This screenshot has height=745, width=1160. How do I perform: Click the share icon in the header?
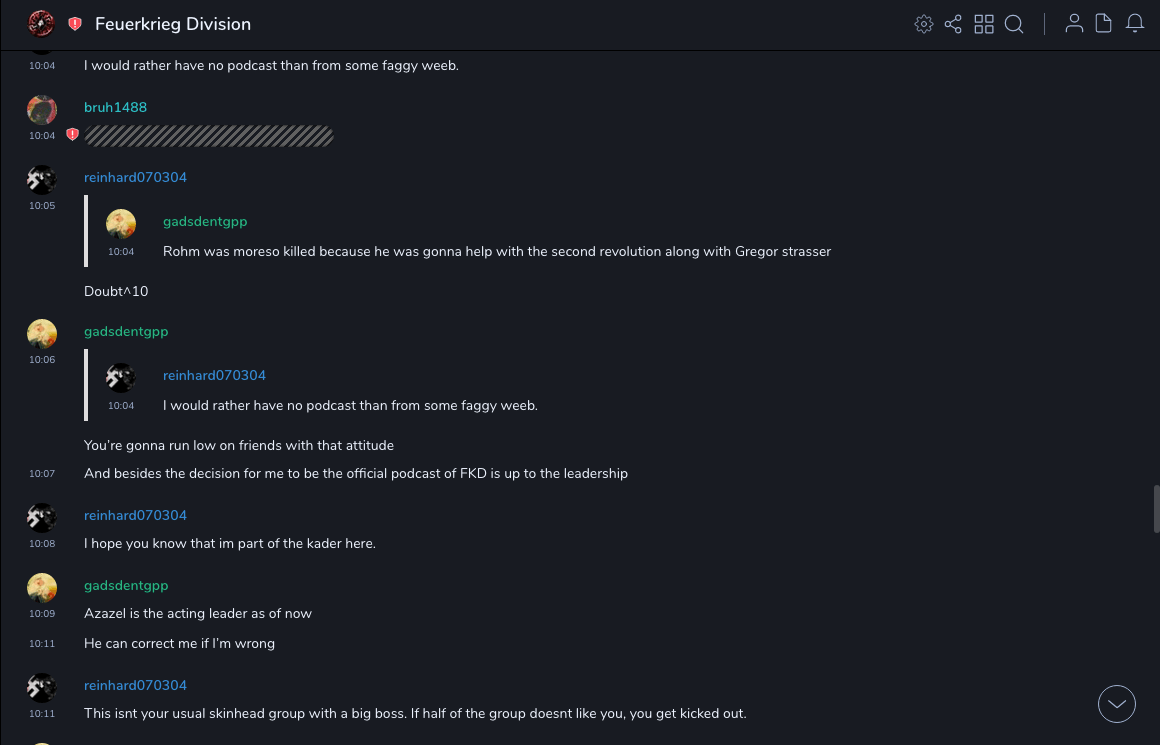(953, 24)
